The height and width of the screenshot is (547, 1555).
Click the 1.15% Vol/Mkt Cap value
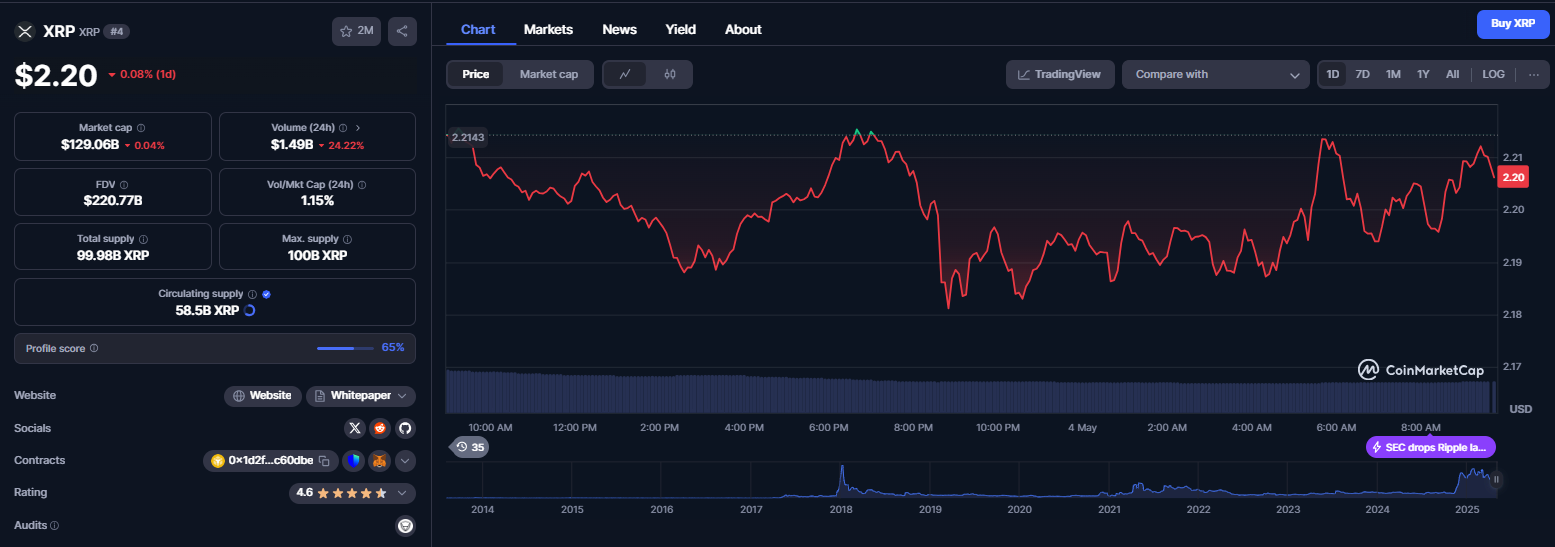[x=317, y=200]
